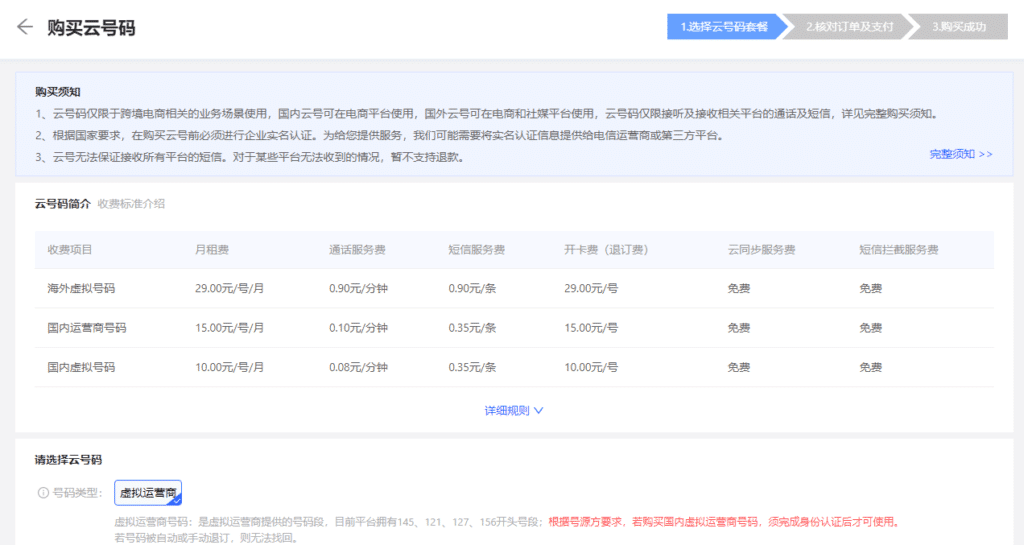This screenshot has height=545, width=1024.
Task: Click the 0.90元/条 SMS fee cell
Action: pyautogui.click(x=472, y=288)
